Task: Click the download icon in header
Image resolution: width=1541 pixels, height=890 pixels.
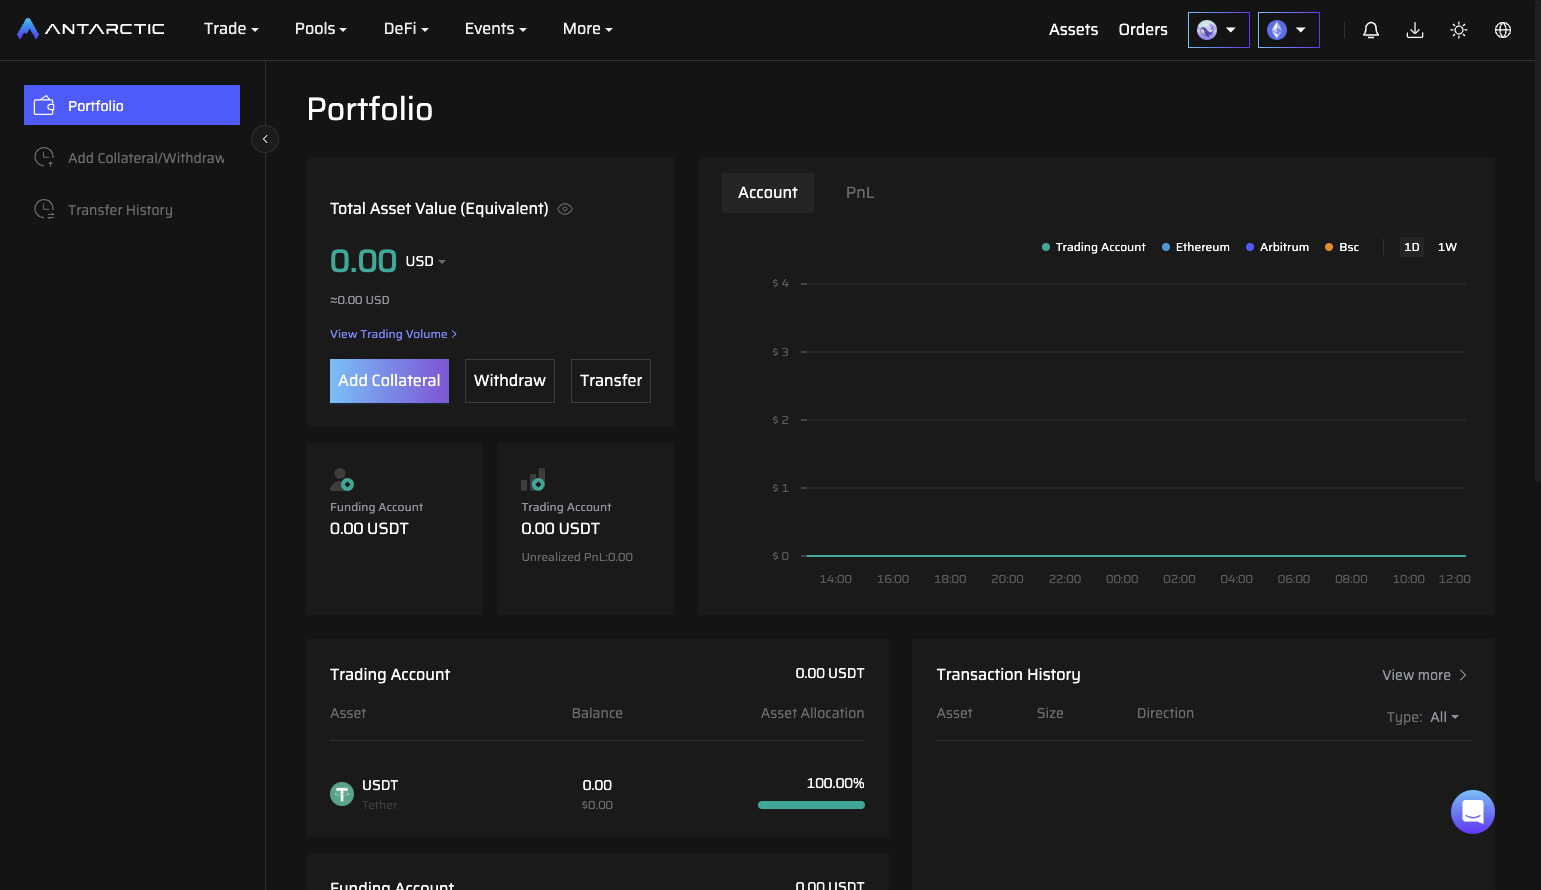Action: [x=1415, y=30]
